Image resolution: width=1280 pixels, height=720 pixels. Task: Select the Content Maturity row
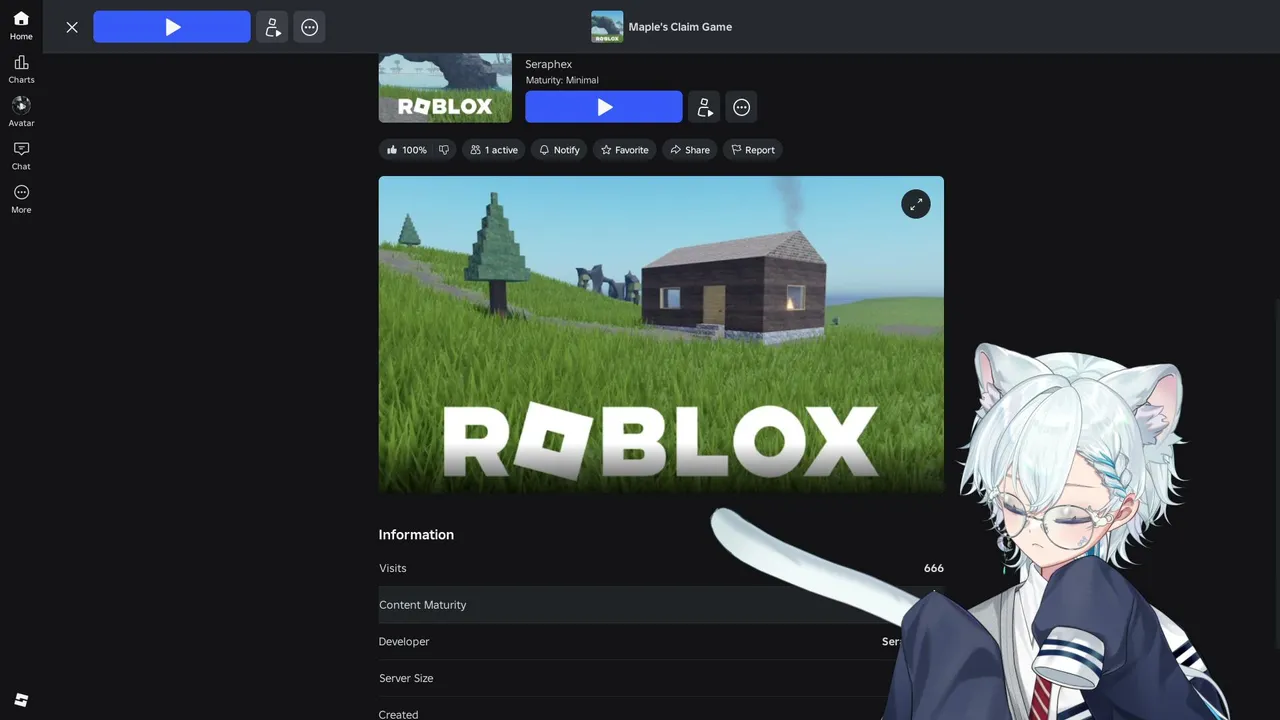pyautogui.click(x=661, y=605)
